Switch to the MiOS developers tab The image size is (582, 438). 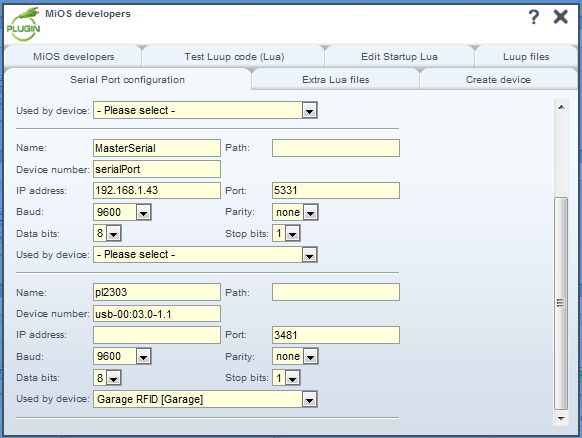(73, 57)
